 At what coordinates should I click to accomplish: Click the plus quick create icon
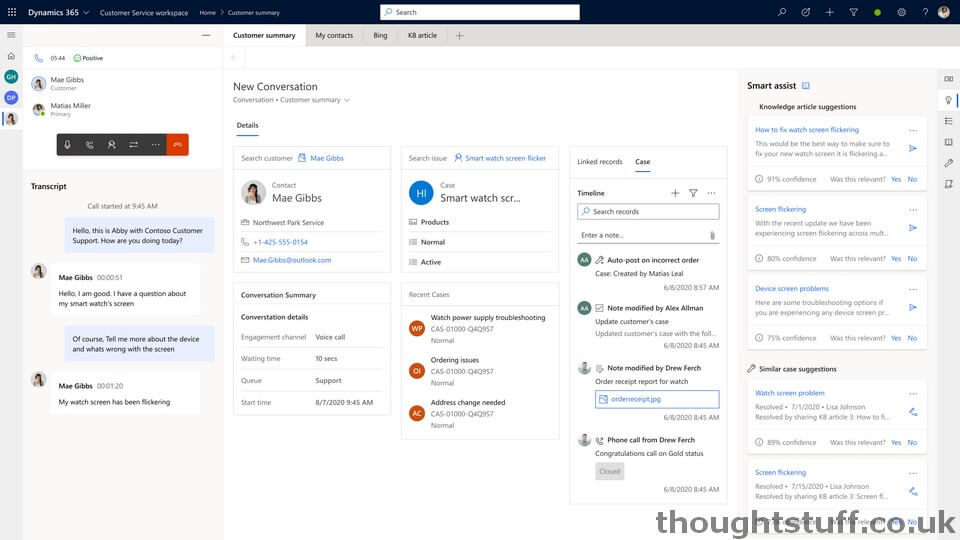pyautogui.click(x=830, y=12)
